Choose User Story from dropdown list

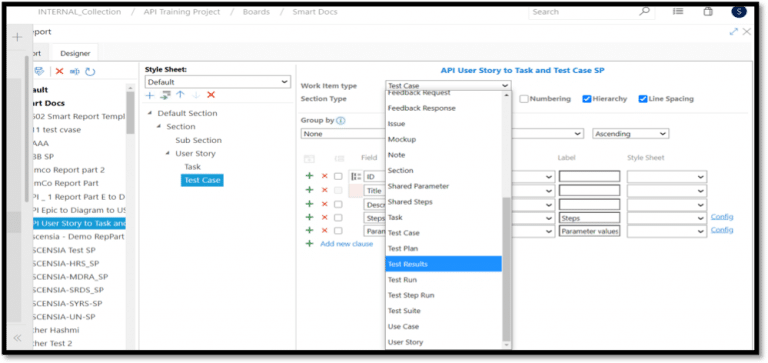coord(406,342)
